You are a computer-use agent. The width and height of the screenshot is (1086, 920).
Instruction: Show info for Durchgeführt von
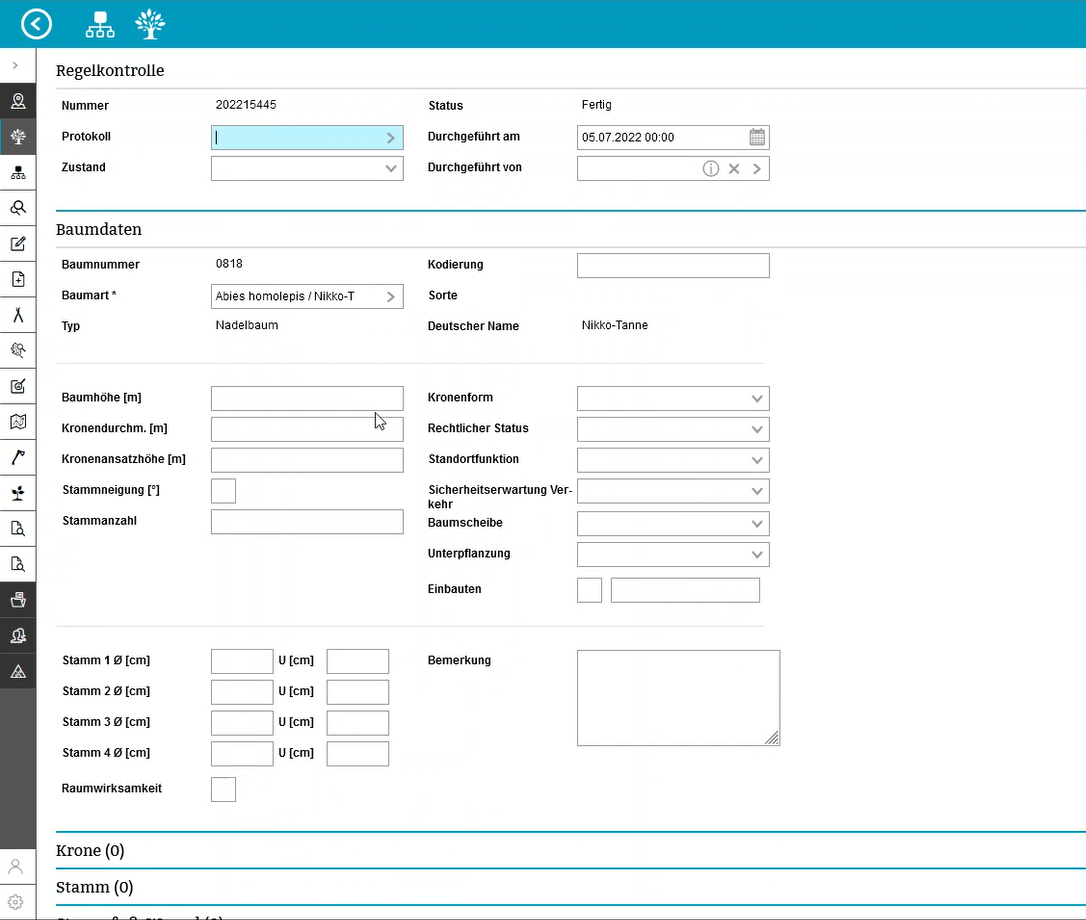click(x=711, y=168)
